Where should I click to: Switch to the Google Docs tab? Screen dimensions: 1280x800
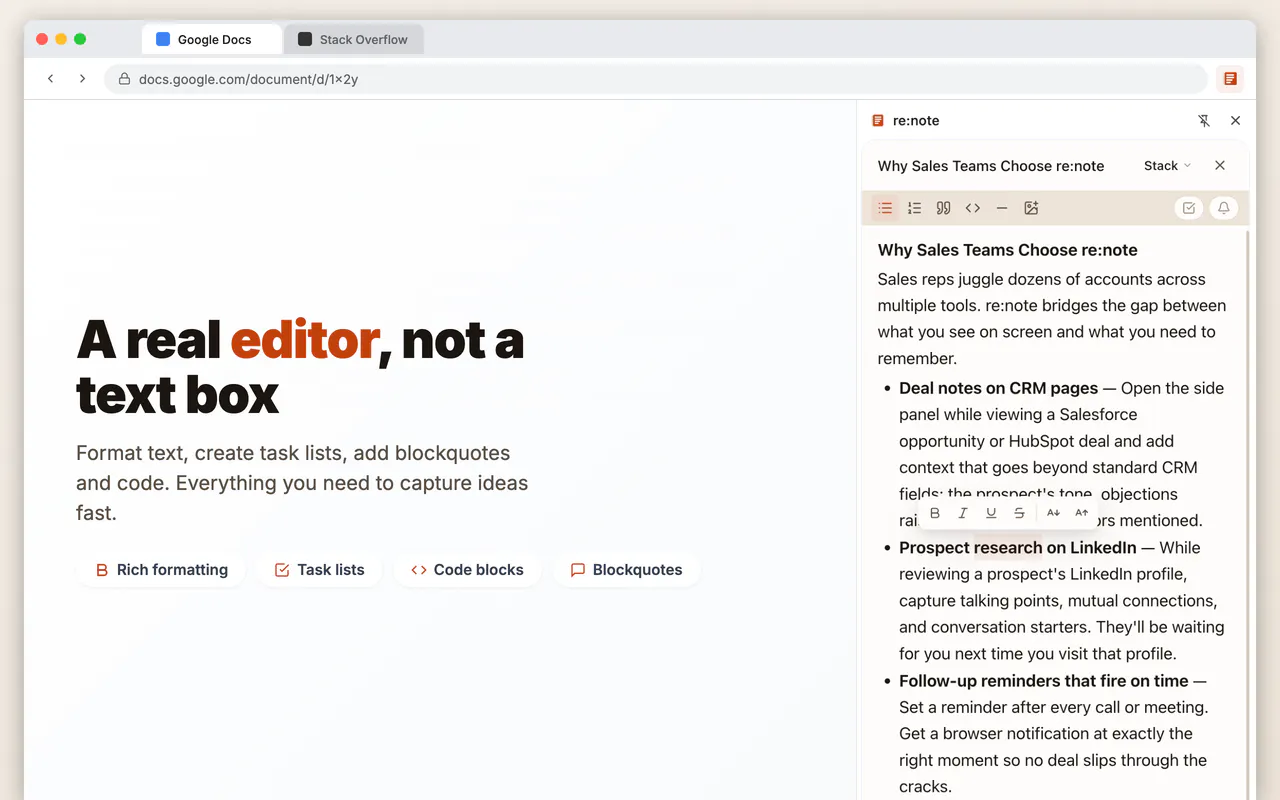coord(212,40)
